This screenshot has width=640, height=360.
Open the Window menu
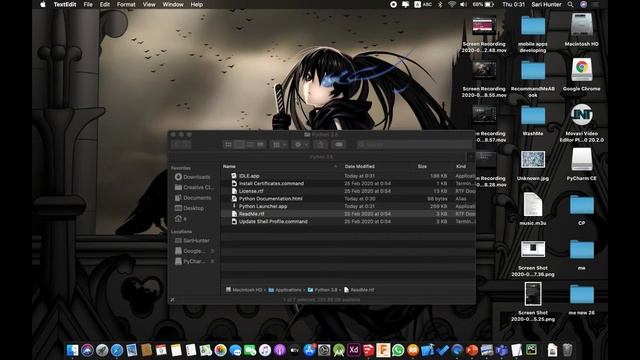click(x=173, y=4)
